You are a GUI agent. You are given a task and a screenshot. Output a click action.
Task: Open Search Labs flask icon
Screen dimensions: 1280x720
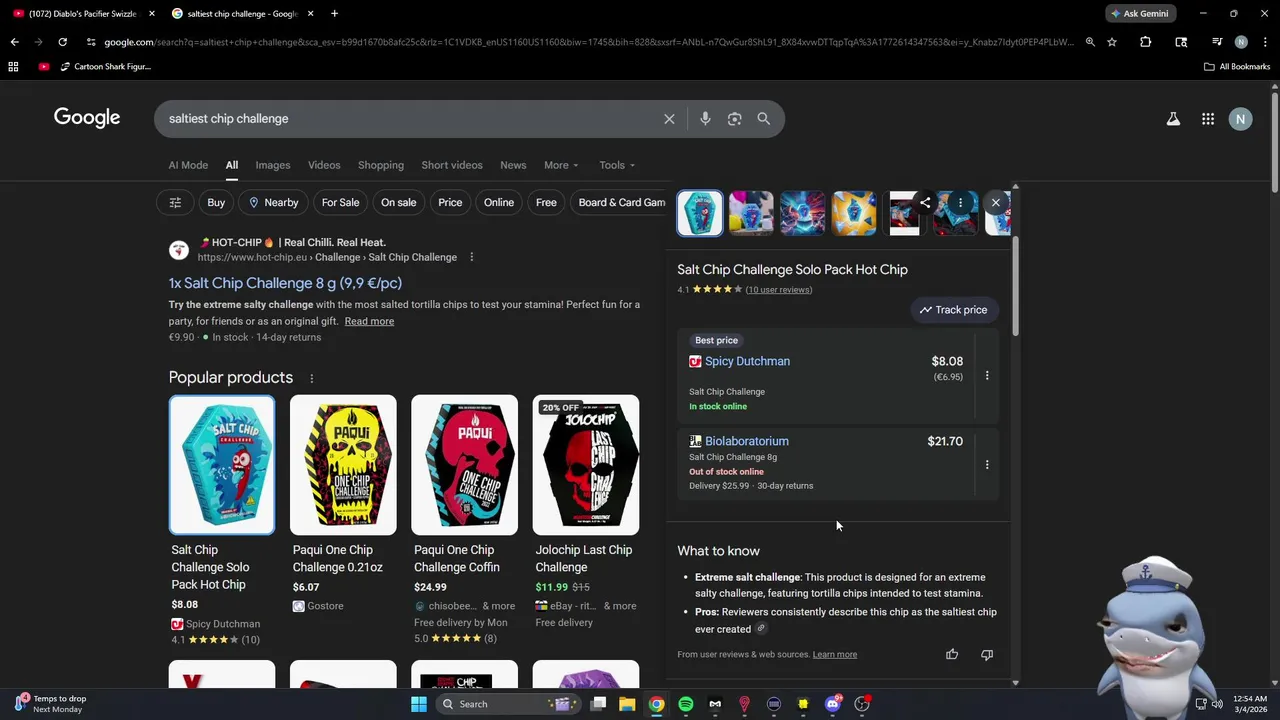click(x=1173, y=119)
